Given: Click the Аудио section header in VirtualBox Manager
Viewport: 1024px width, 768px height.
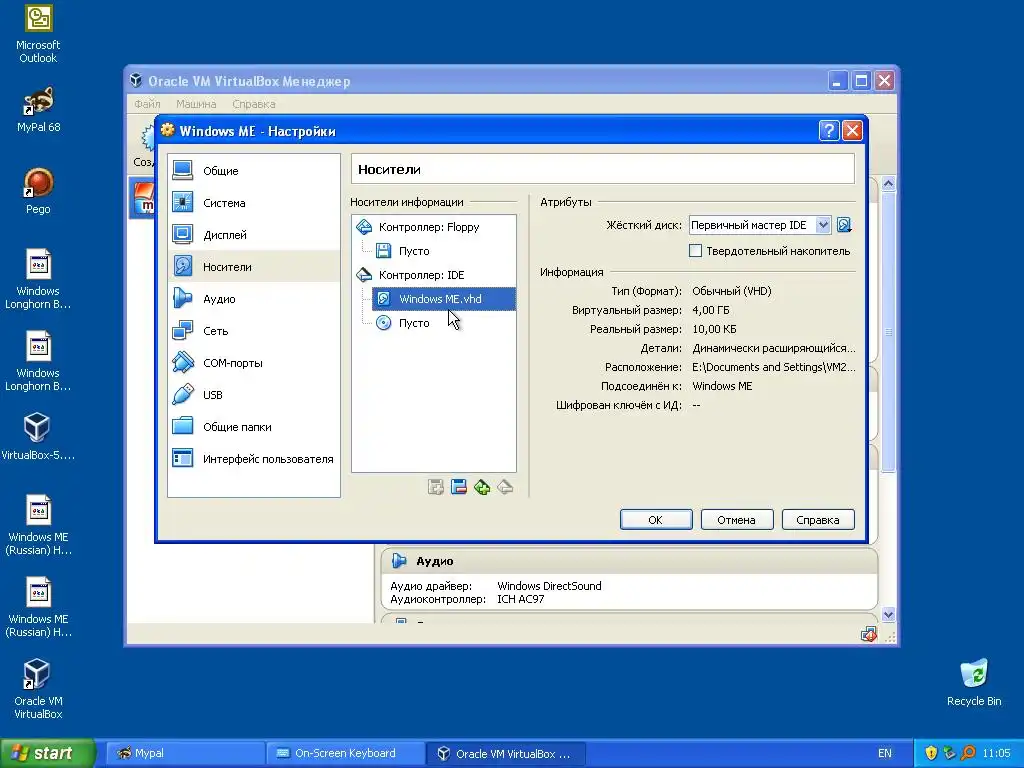Looking at the screenshot, I should pyautogui.click(x=628, y=561).
